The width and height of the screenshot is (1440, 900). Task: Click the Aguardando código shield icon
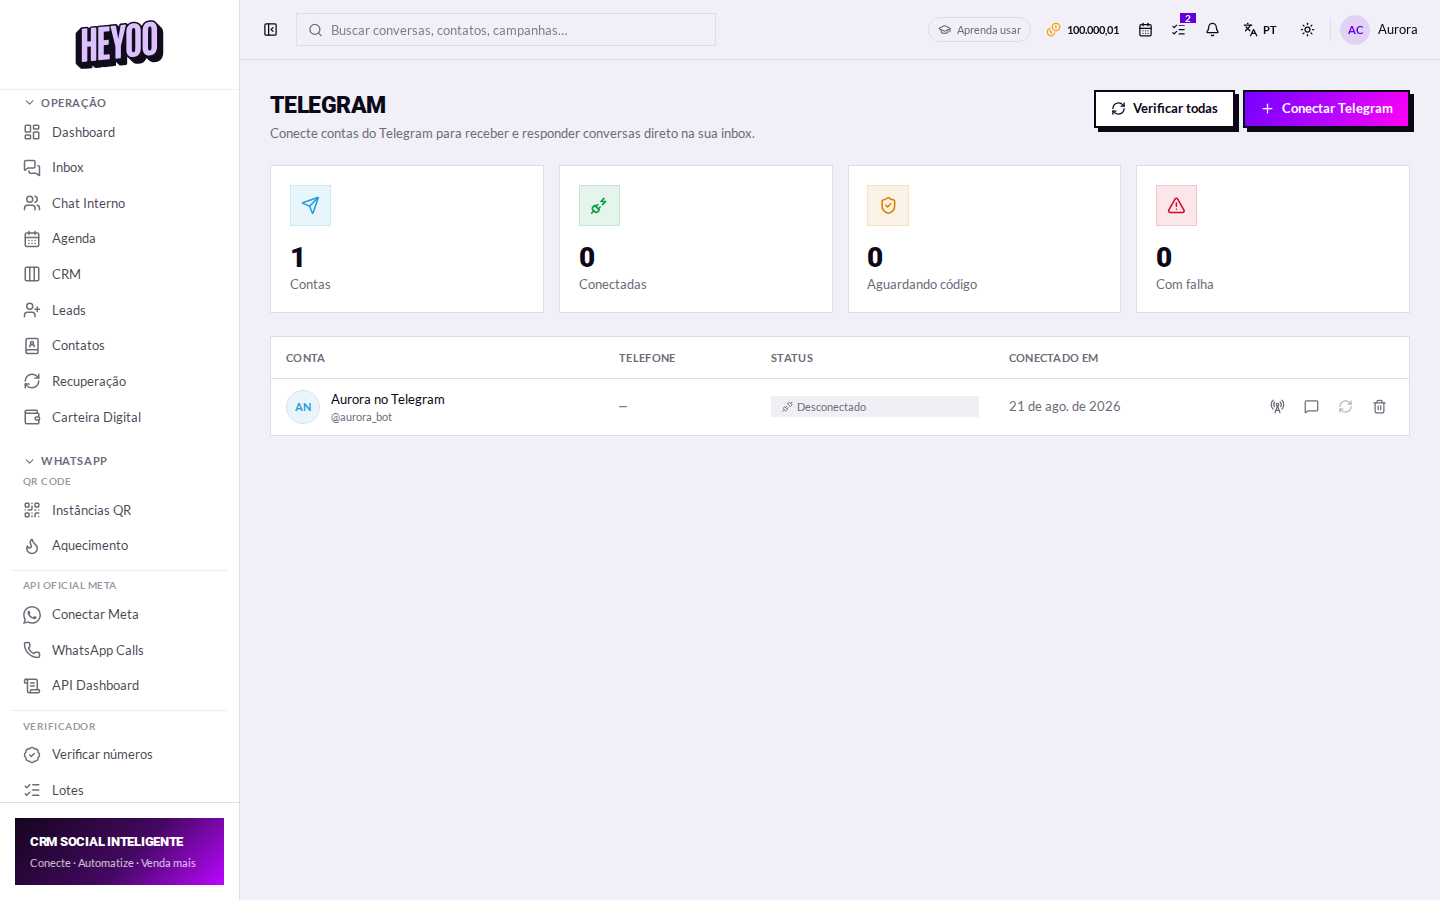[x=888, y=205]
